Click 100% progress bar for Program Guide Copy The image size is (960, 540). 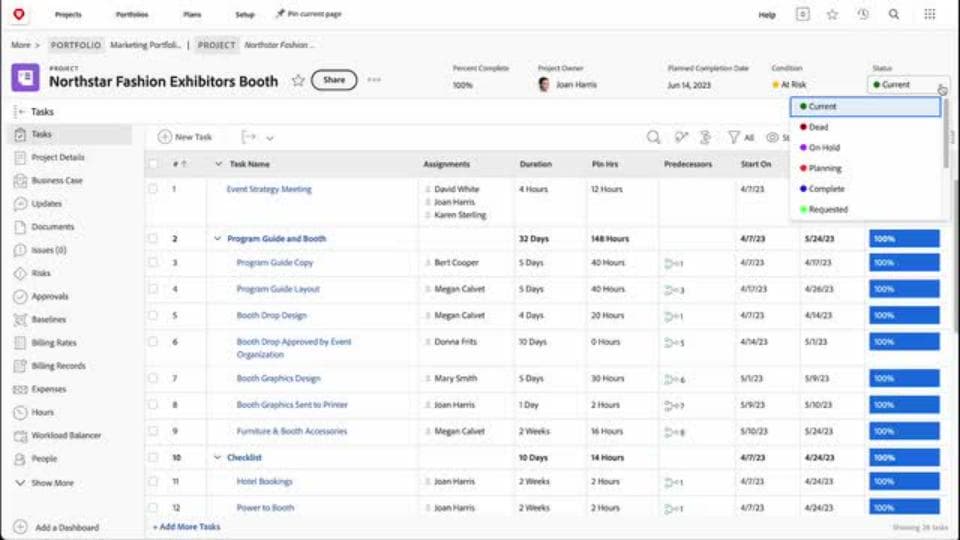coord(904,263)
